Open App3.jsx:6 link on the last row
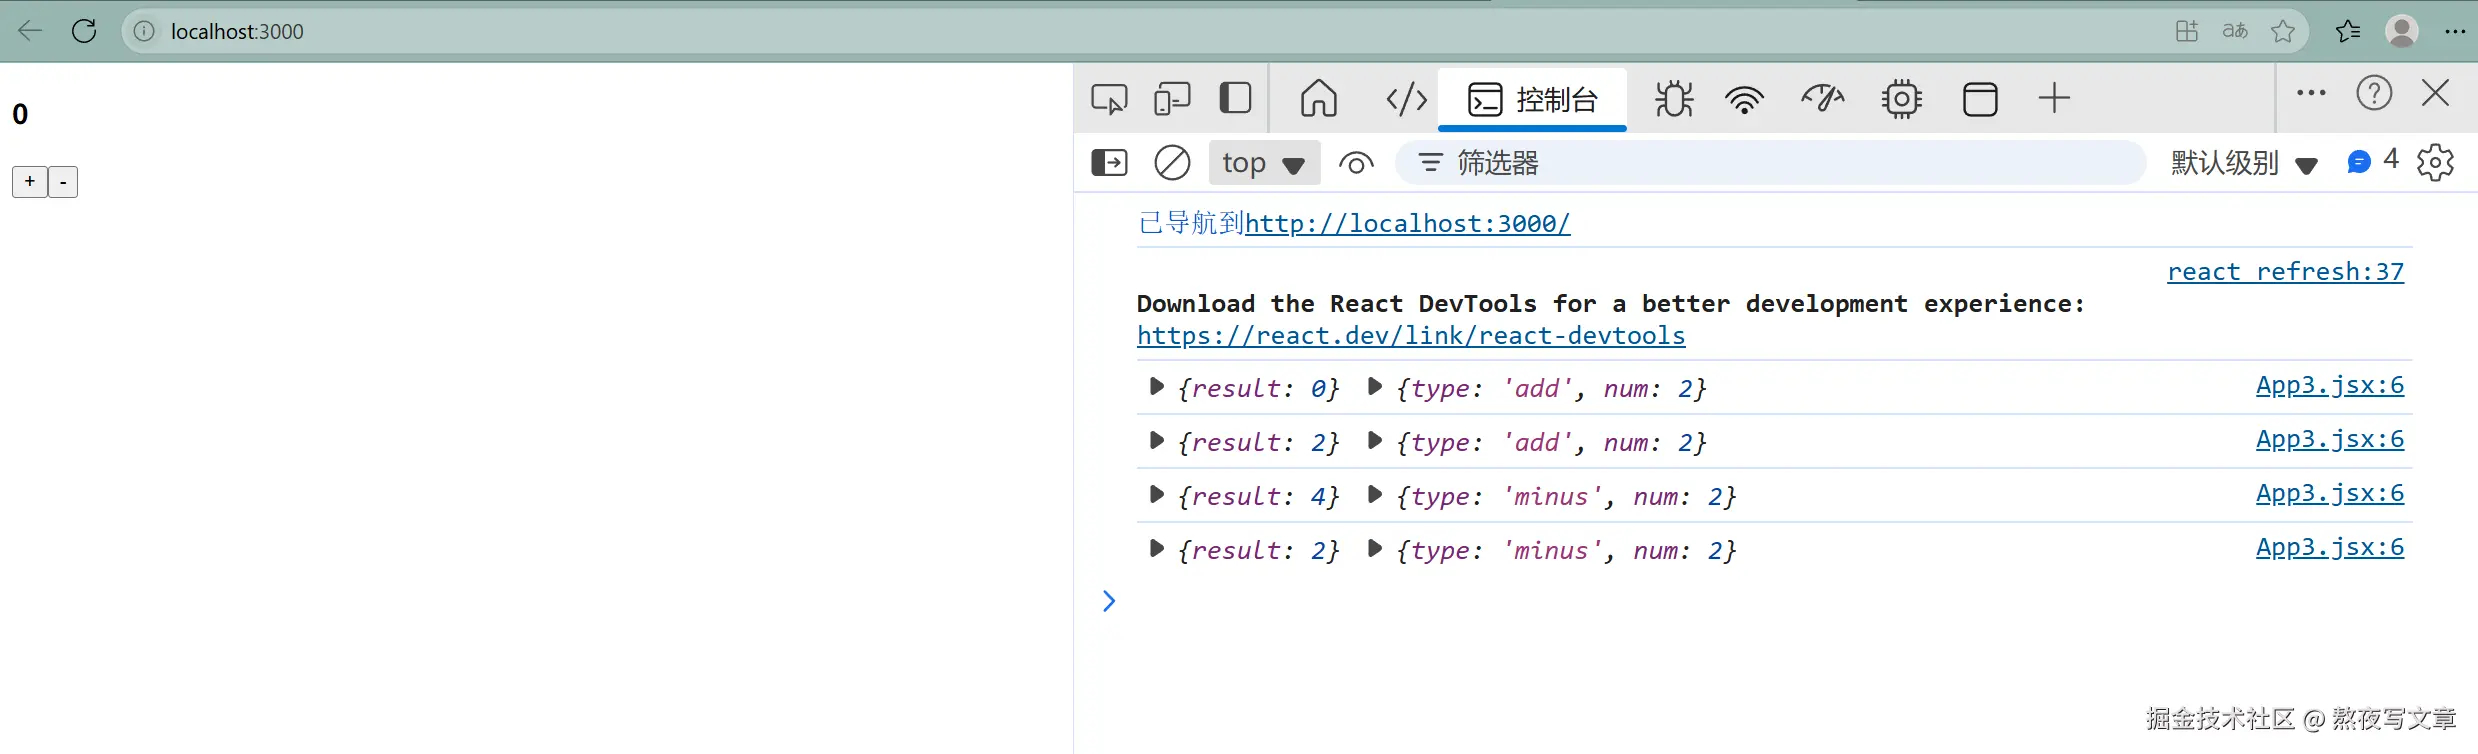Image resolution: width=2478 pixels, height=754 pixels. coord(2330,547)
